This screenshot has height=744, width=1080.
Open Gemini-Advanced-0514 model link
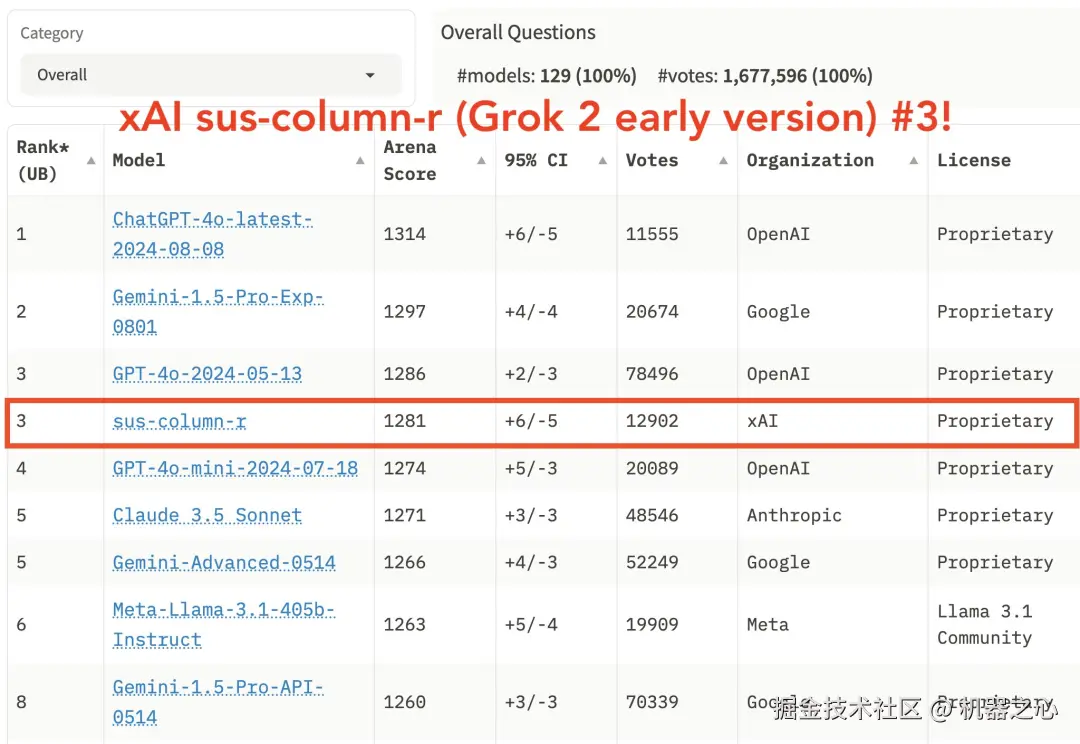[224, 563]
